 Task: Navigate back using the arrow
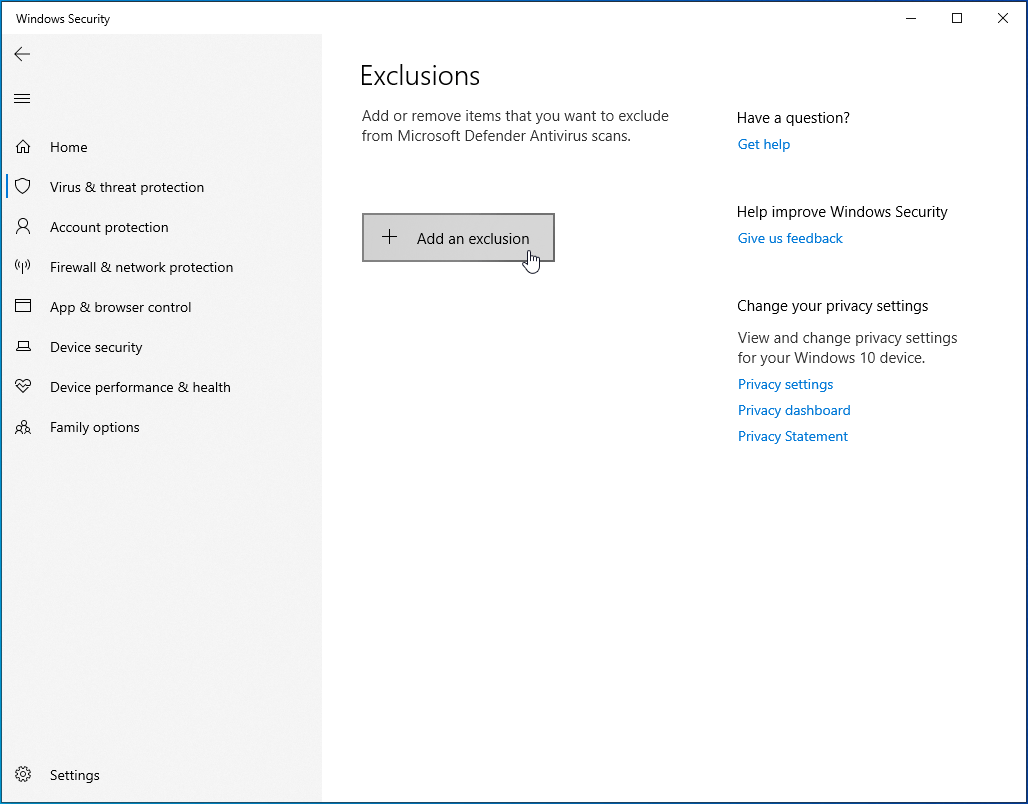click(x=22, y=54)
